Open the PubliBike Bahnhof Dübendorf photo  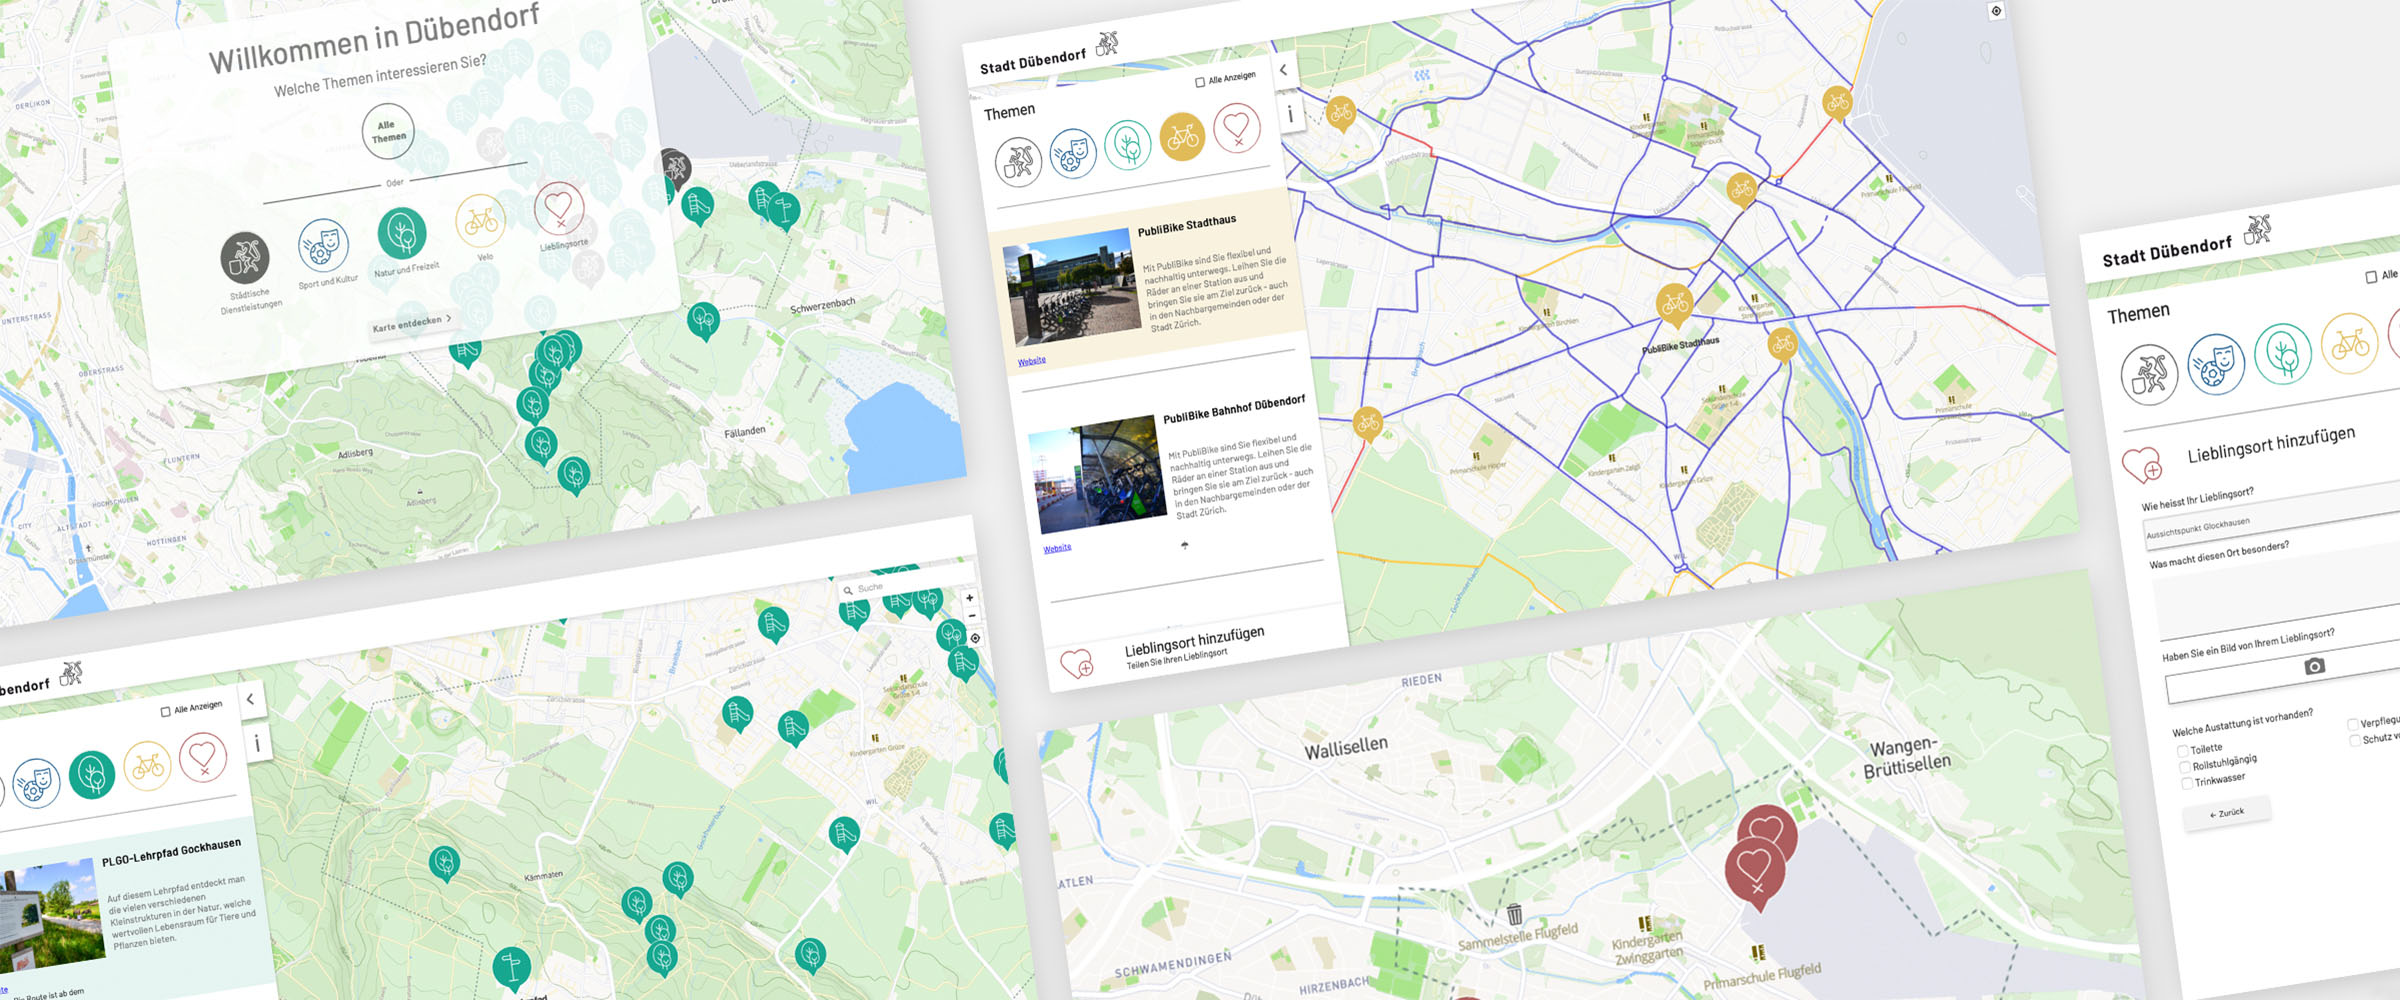pos(1097,475)
